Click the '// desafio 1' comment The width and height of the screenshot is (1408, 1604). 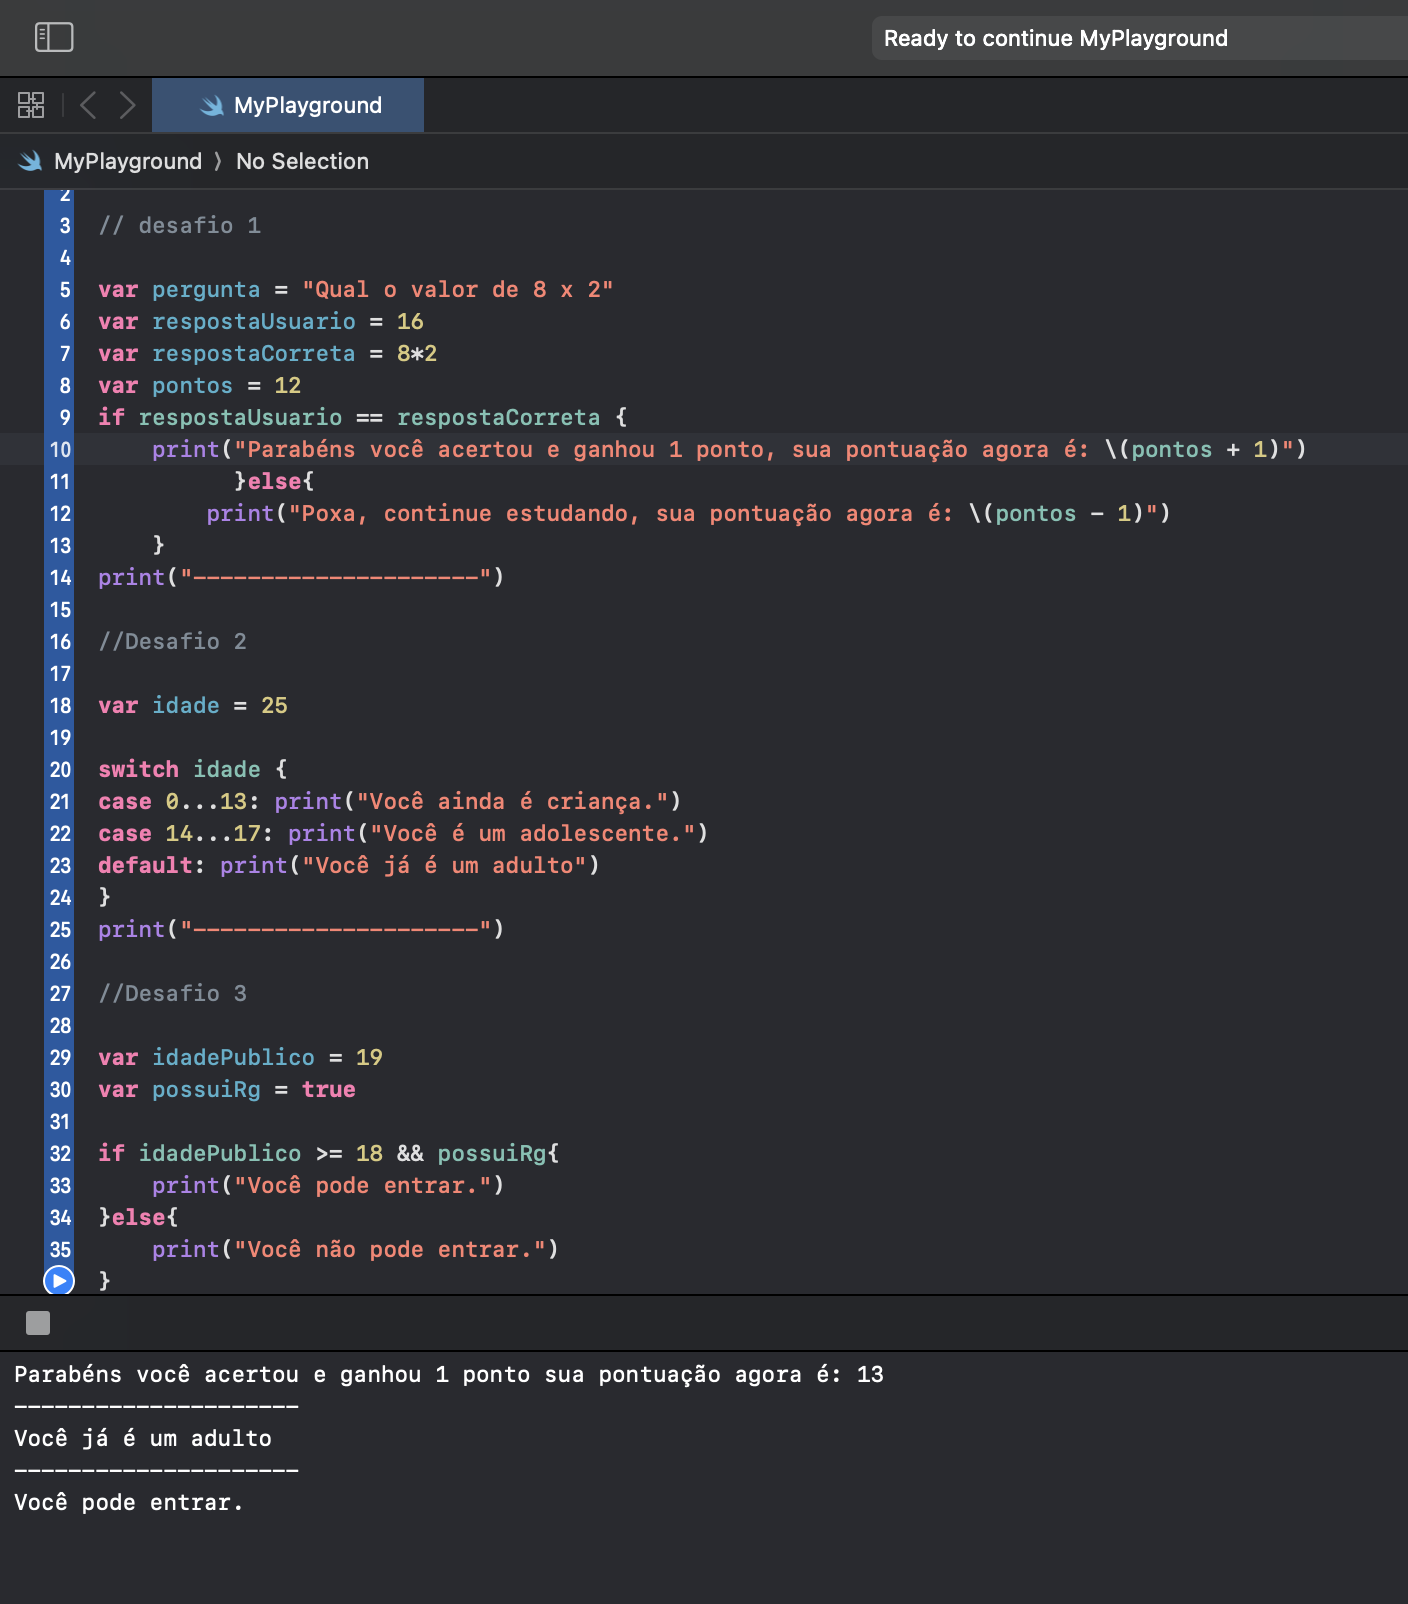(180, 225)
